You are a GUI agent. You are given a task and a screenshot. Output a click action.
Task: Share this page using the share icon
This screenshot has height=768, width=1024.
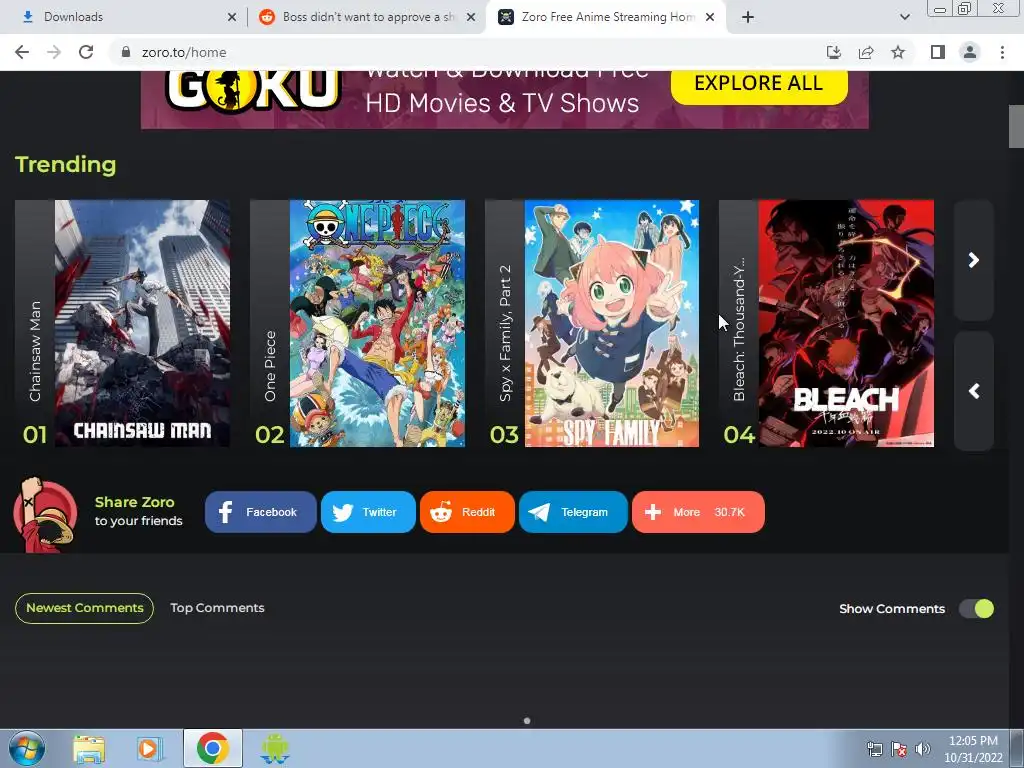coord(866,52)
